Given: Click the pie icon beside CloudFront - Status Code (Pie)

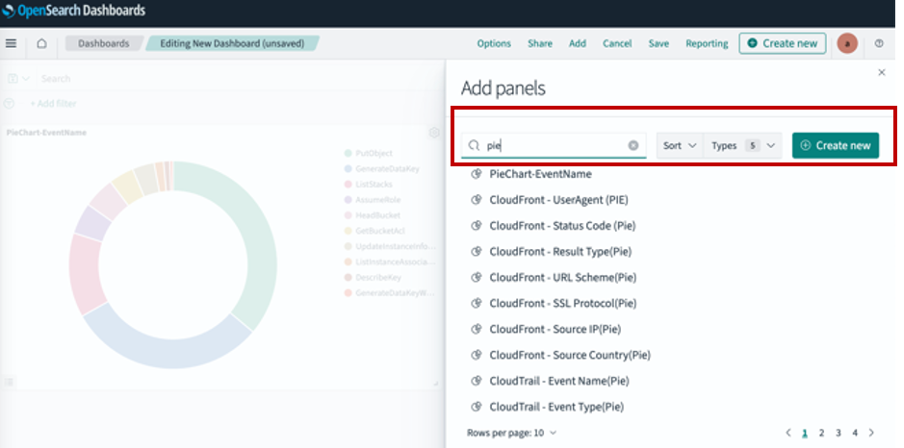Looking at the screenshot, I should [476, 226].
